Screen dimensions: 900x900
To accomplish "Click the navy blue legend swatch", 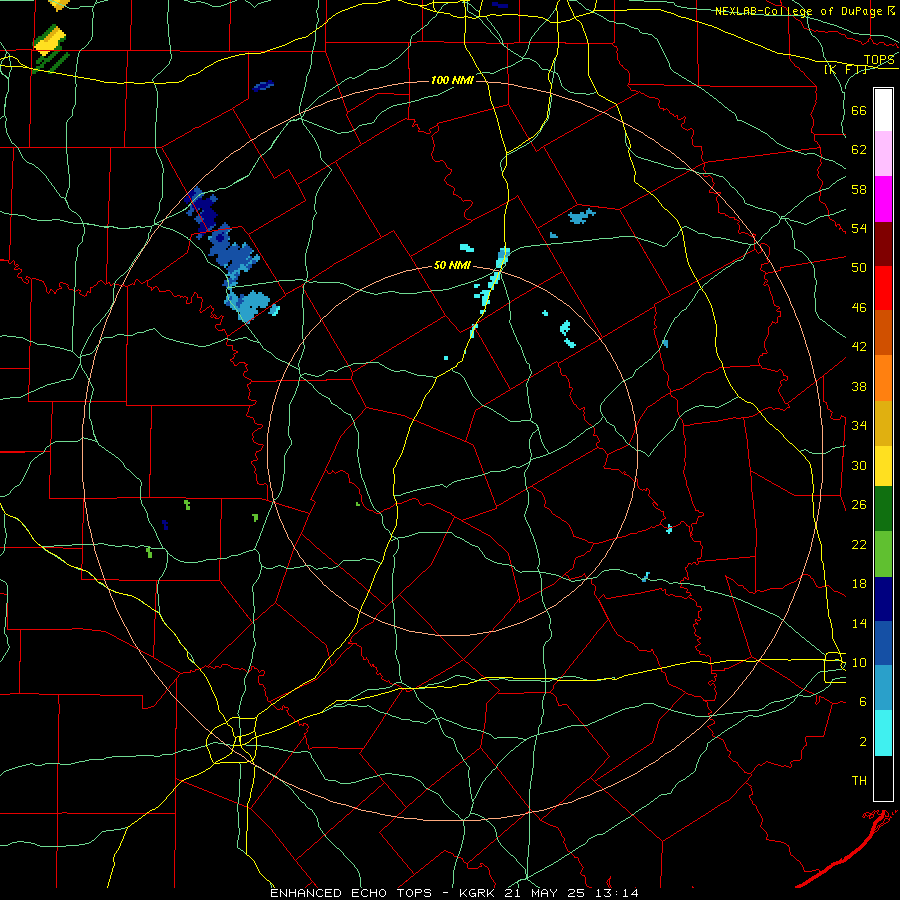I will pyautogui.click(x=883, y=599).
